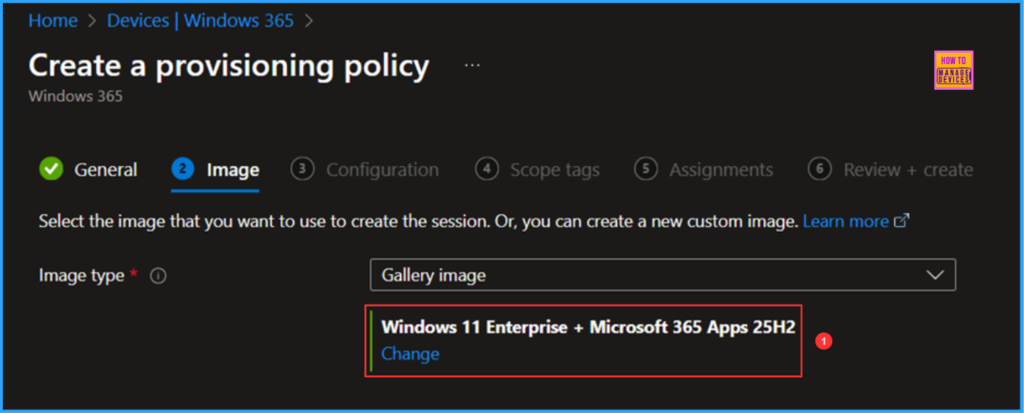The image size is (1024, 413).
Task: Click the Windows 11 Enterprise image name
Action: 588,327
